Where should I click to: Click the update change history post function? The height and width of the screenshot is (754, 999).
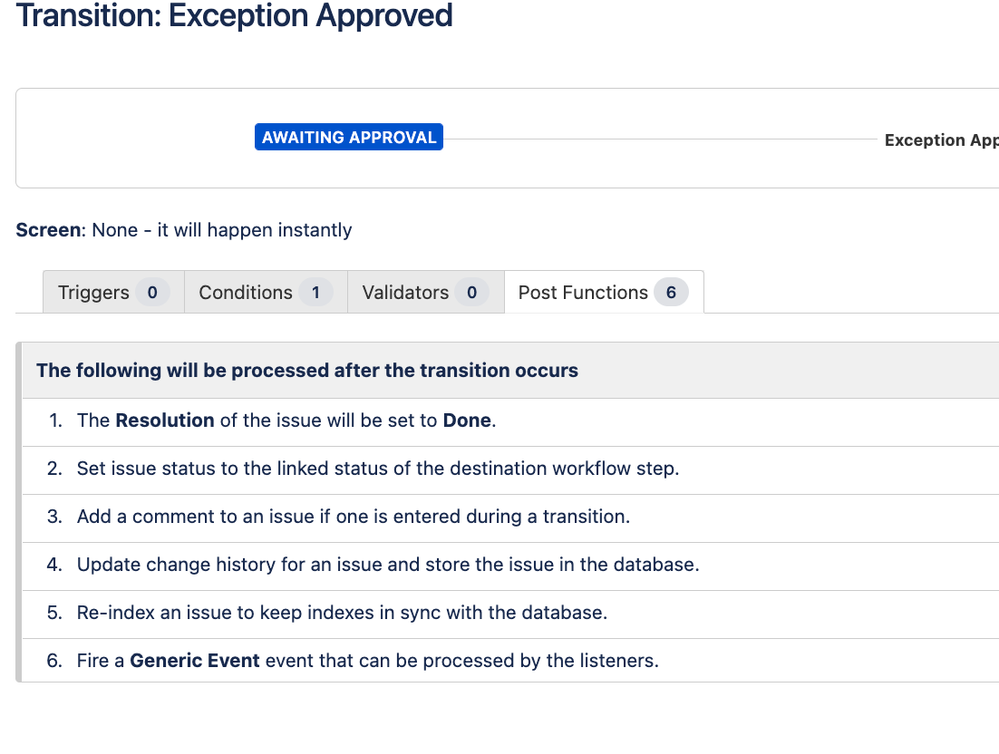click(x=390, y=565)
